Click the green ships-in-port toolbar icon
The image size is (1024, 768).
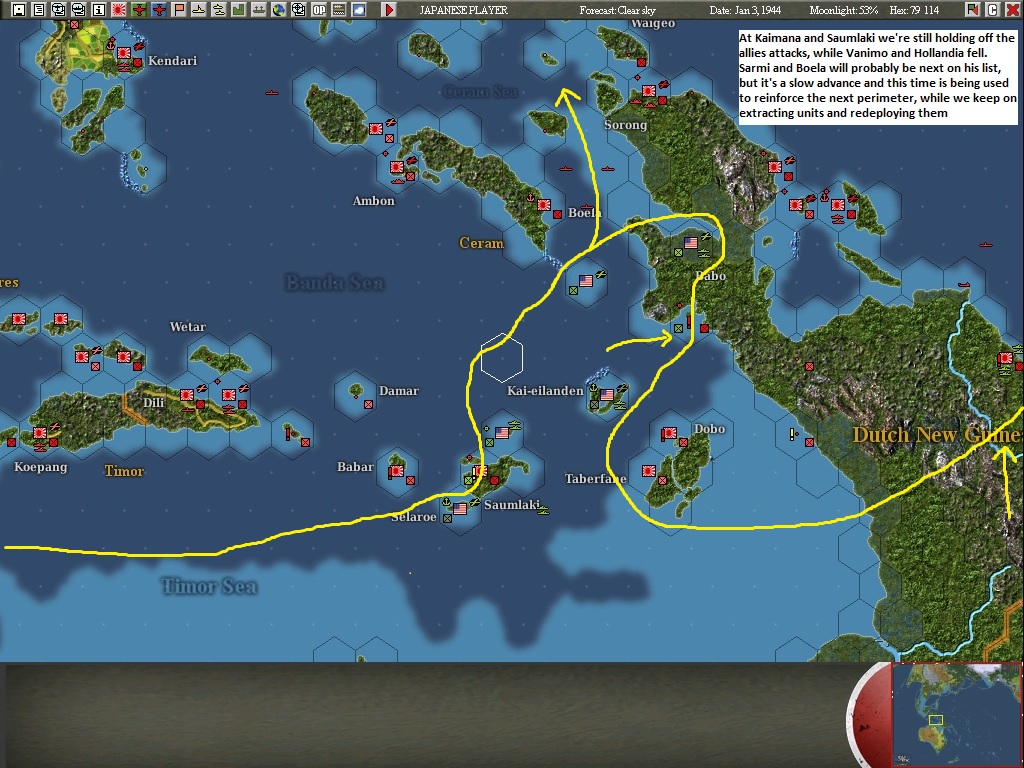pyautogui.click(x=259, y=10)
